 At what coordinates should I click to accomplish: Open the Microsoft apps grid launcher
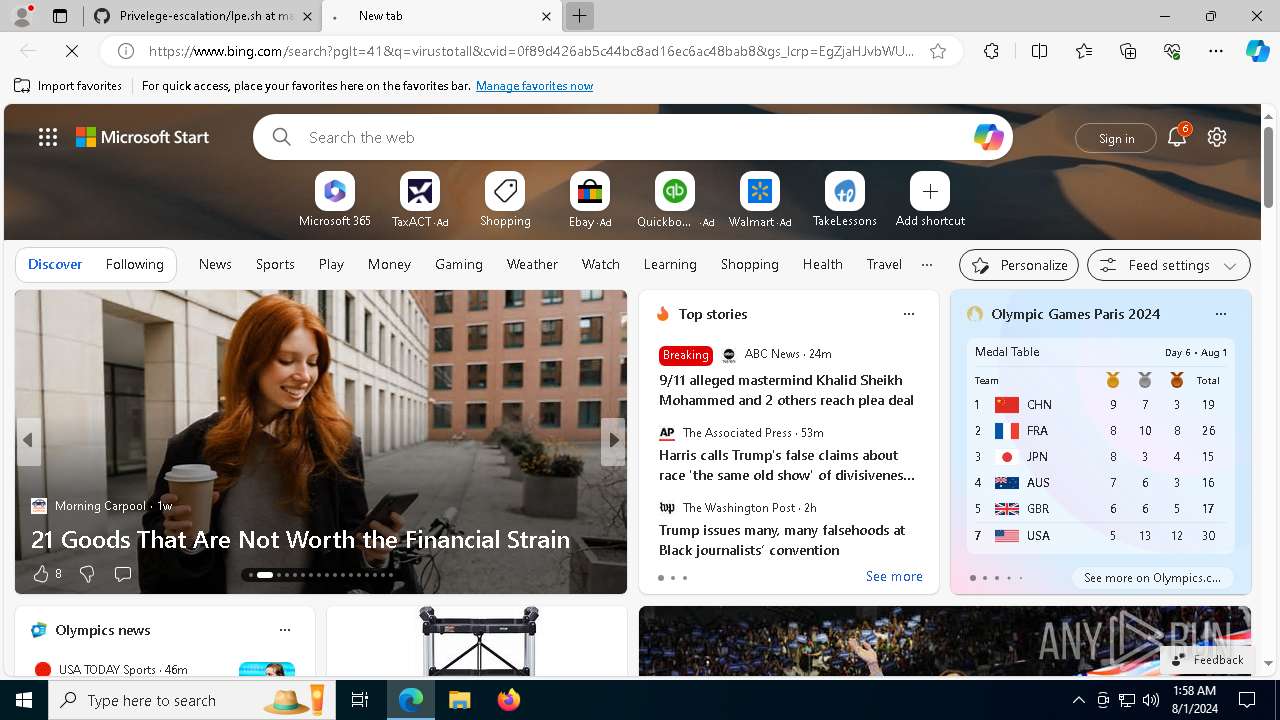pos(48,137)
